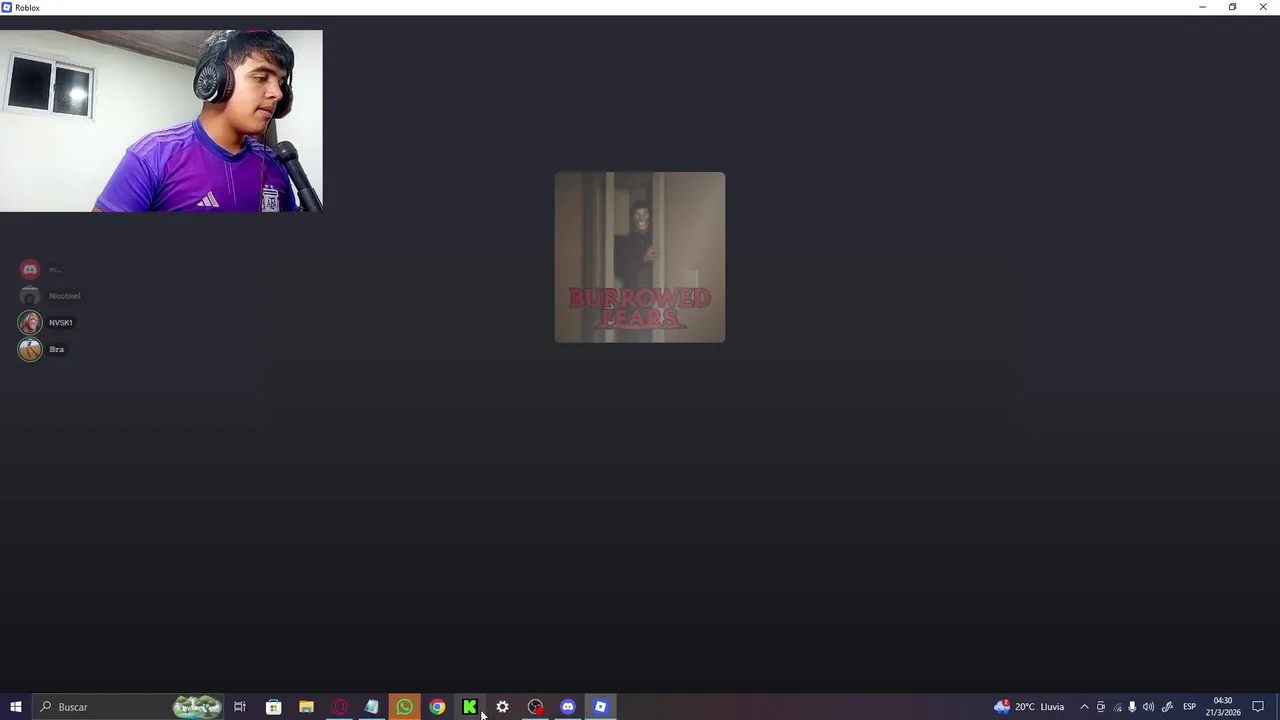Click the Discord logo overlay entry
Viewport: 1280px width, 720px height.
coord(30,269)
